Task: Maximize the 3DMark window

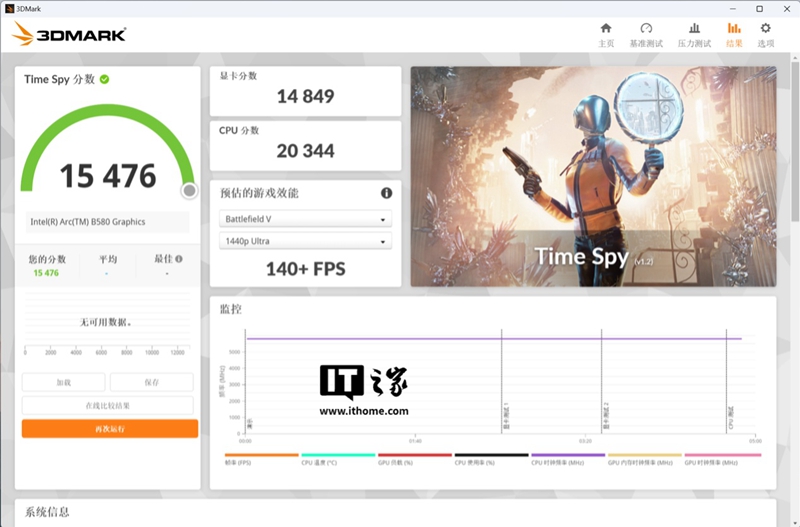Action: point(760,9)
